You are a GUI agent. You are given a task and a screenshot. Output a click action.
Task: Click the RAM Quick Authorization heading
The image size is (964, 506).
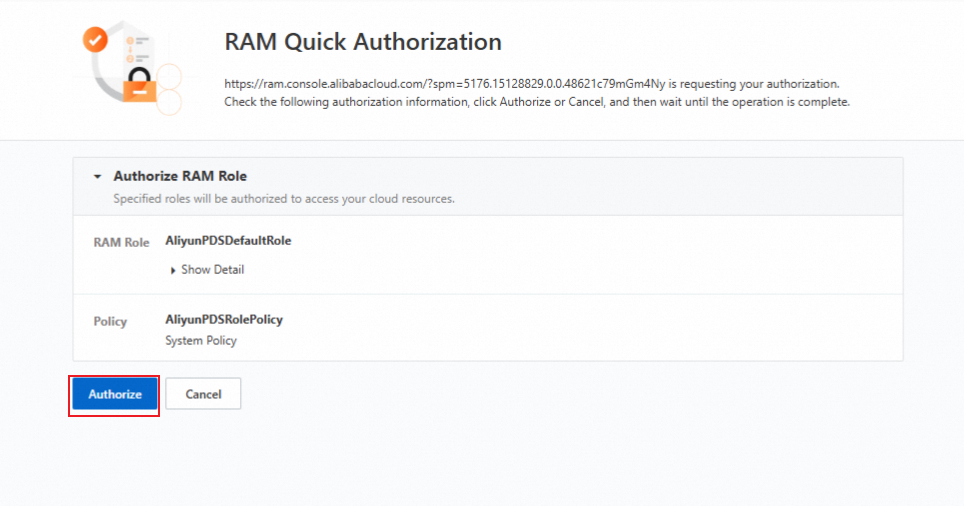pyautogui.click(x=363, y=42)
